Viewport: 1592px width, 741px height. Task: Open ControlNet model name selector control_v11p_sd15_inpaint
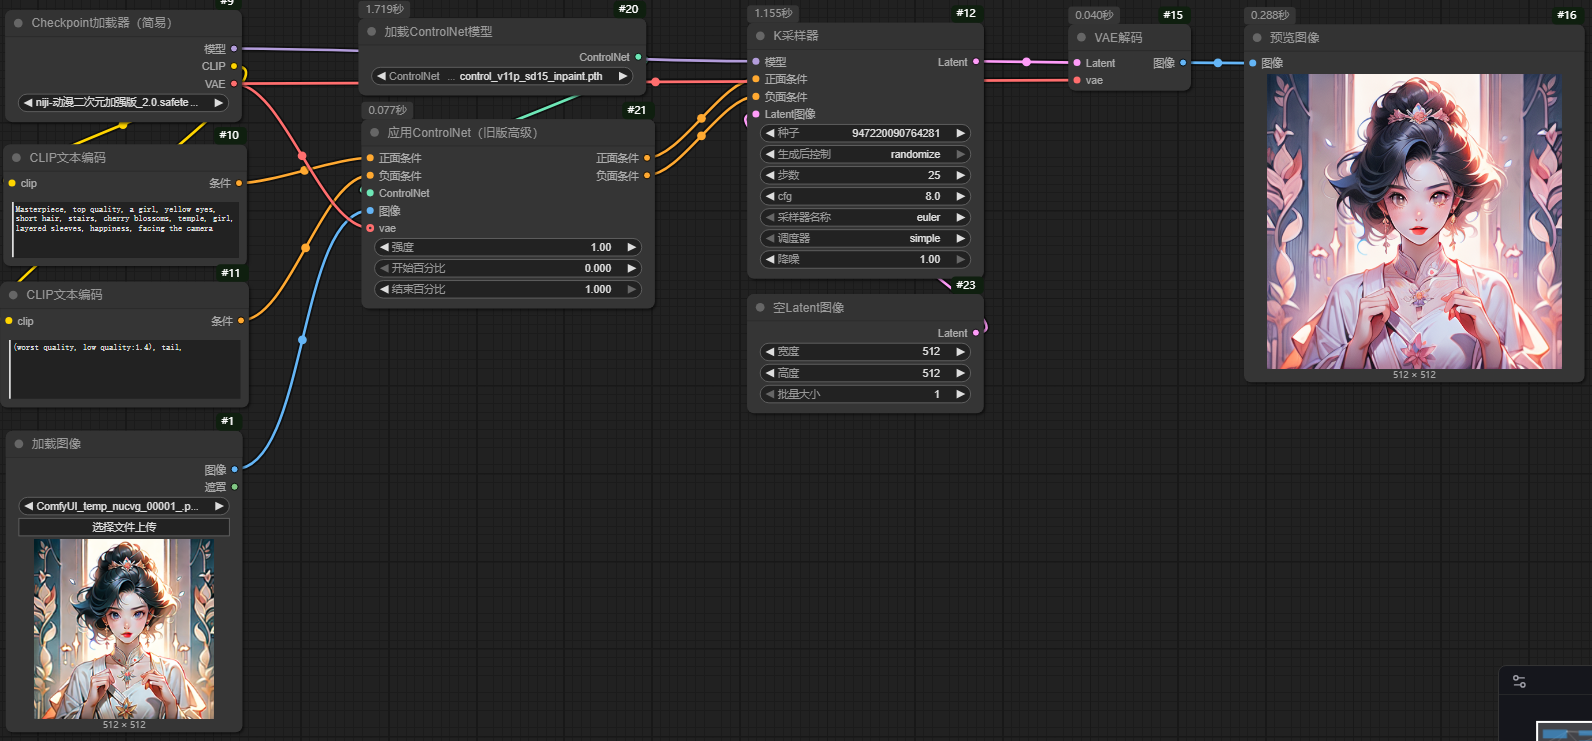click(x=530, y=76)
